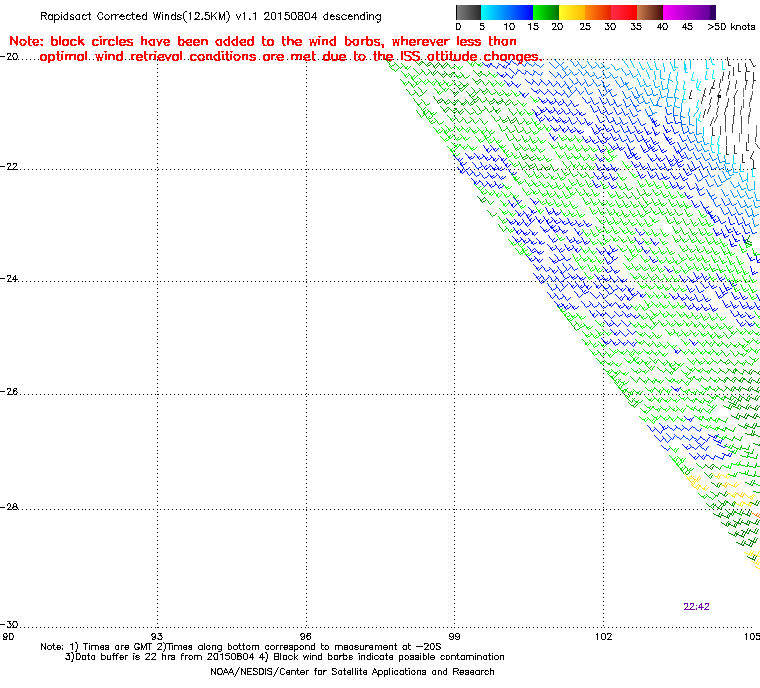
Task: Click the gray 0-5 knots color swatch
Action: 468,12
